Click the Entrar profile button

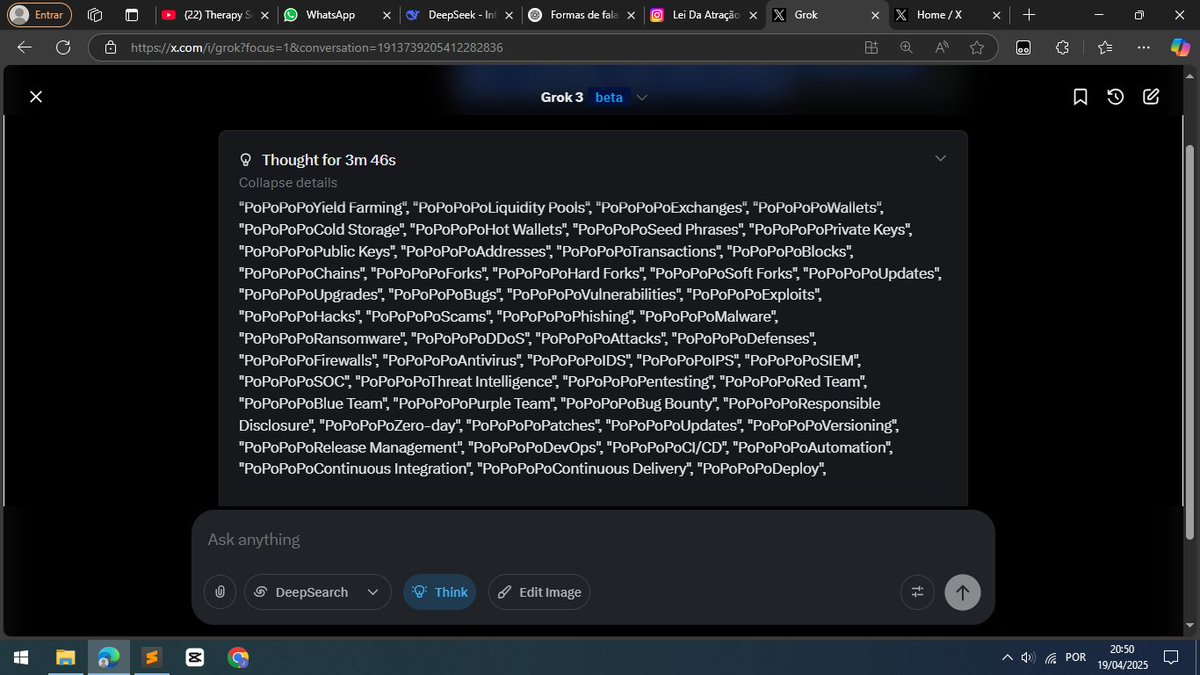40,15
